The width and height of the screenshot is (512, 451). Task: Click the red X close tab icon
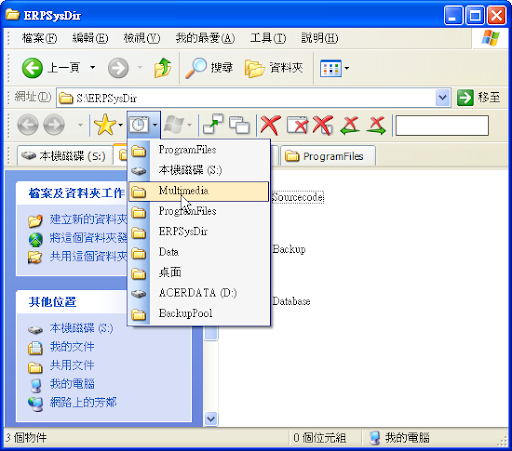(x=270, y=125)
